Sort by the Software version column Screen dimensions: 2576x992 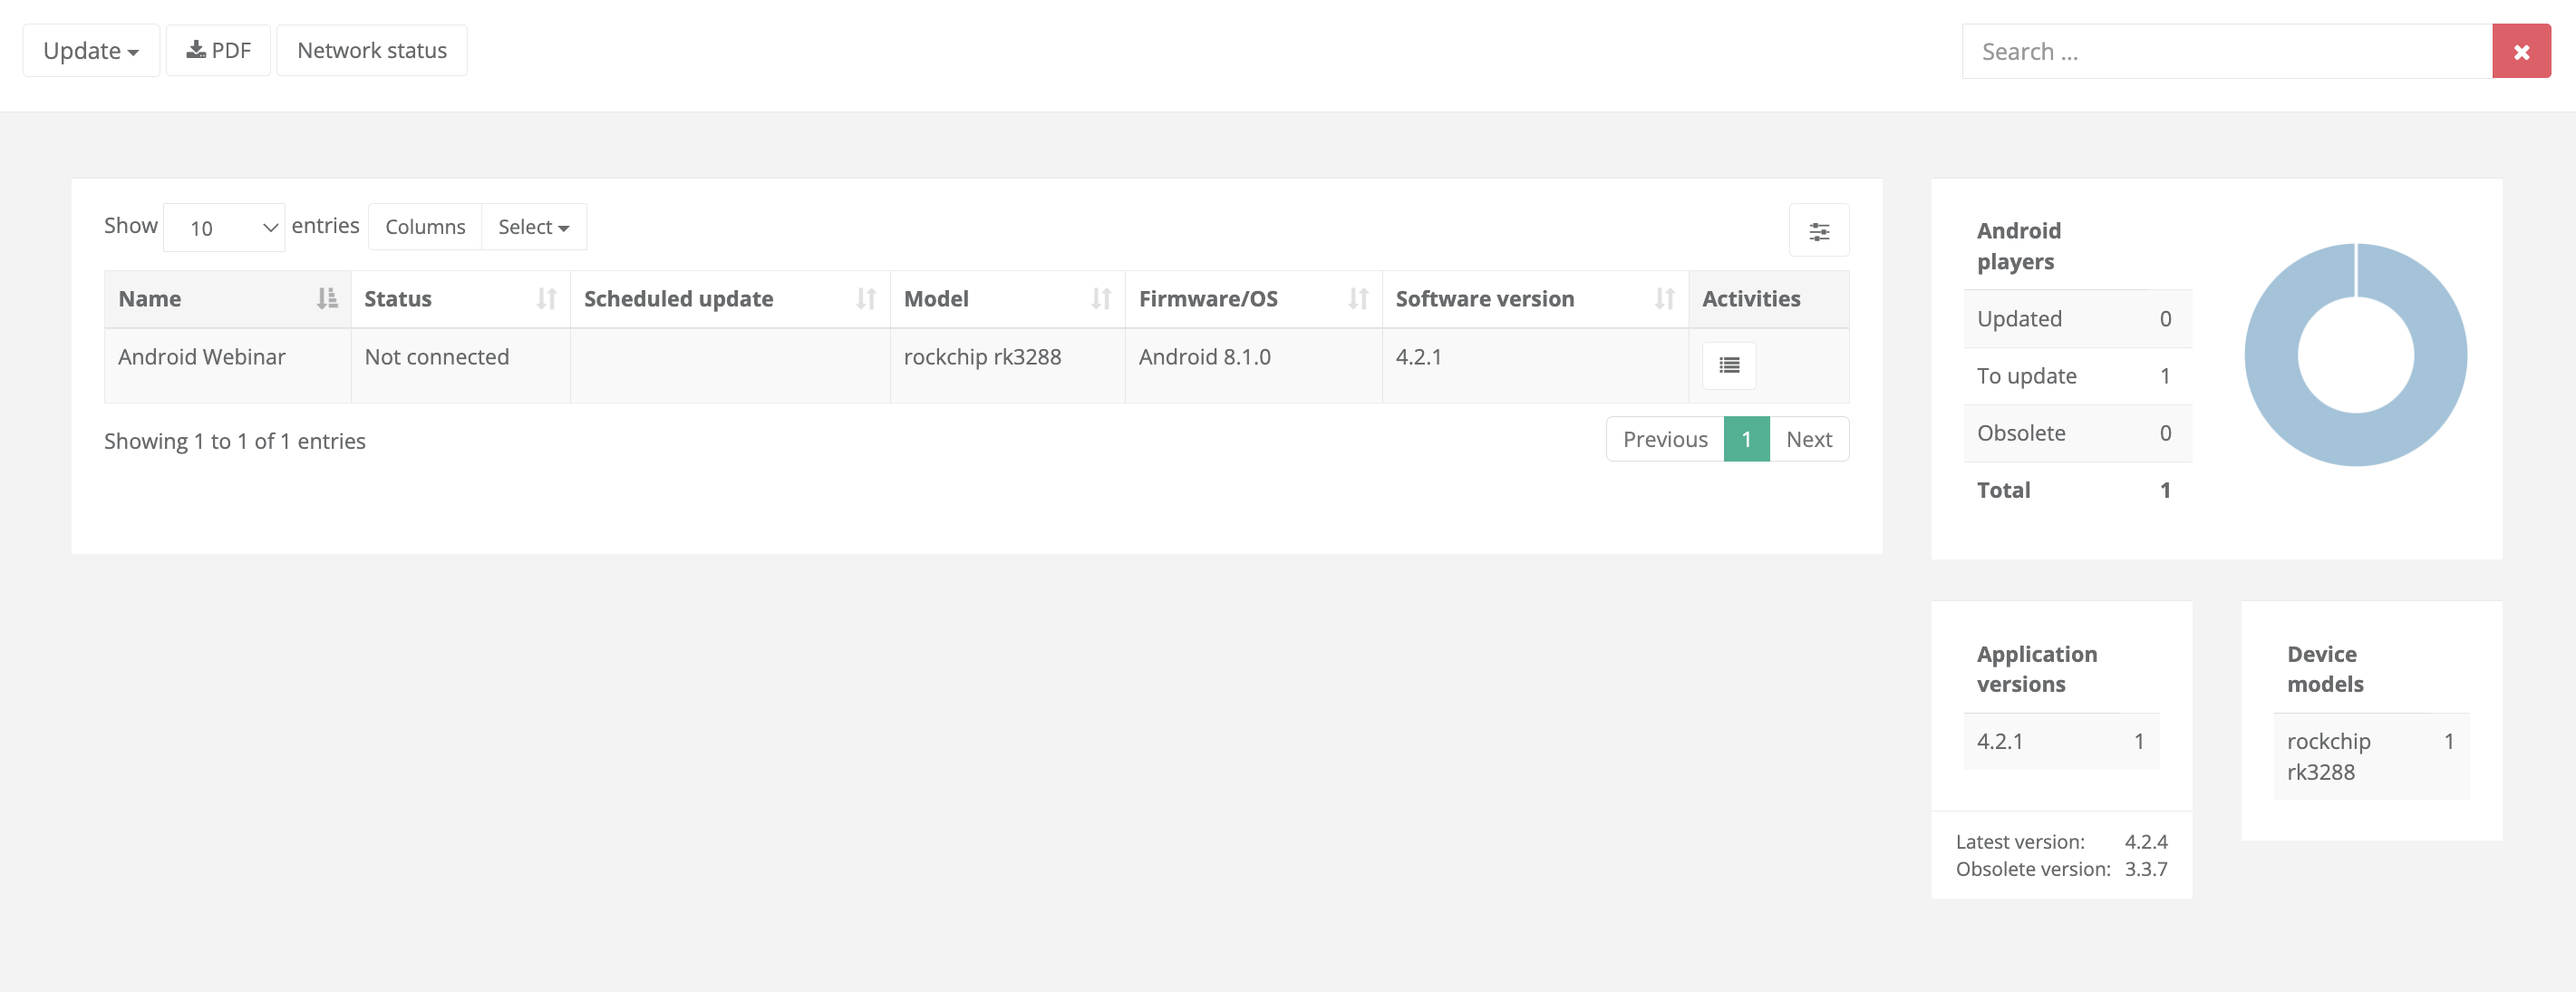coord(1533,299)
